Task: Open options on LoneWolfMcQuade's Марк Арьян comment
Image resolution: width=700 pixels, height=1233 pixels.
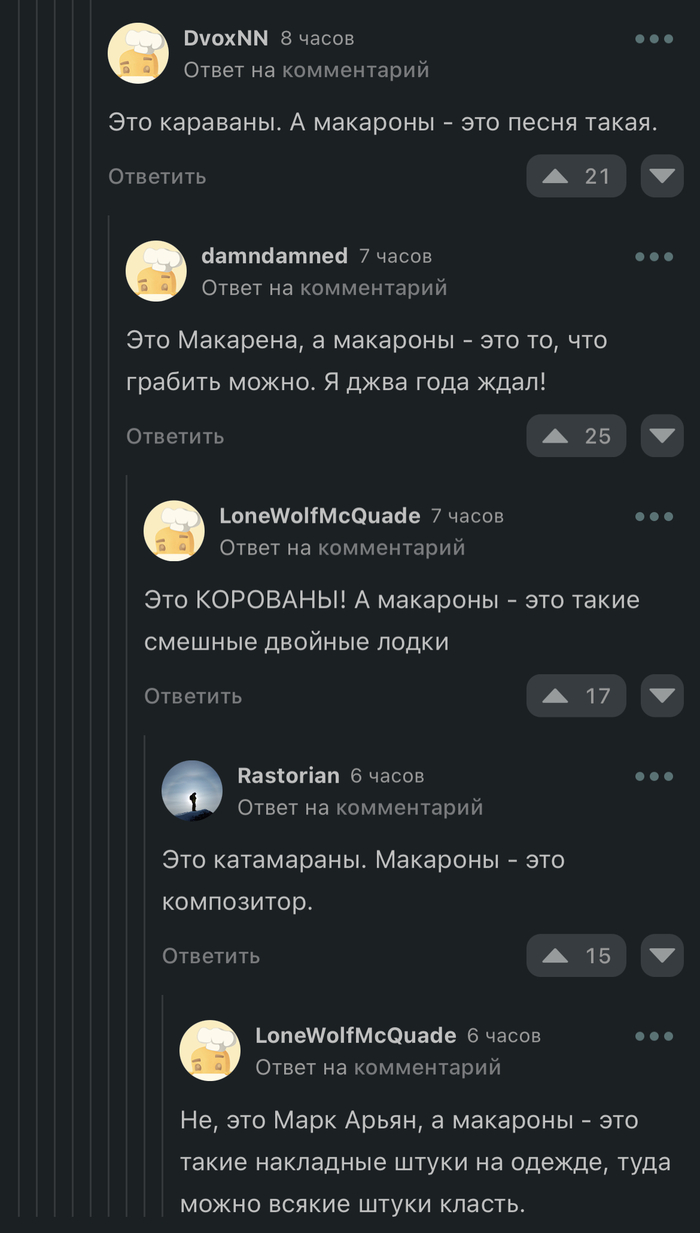Action: pos(654,1037)
